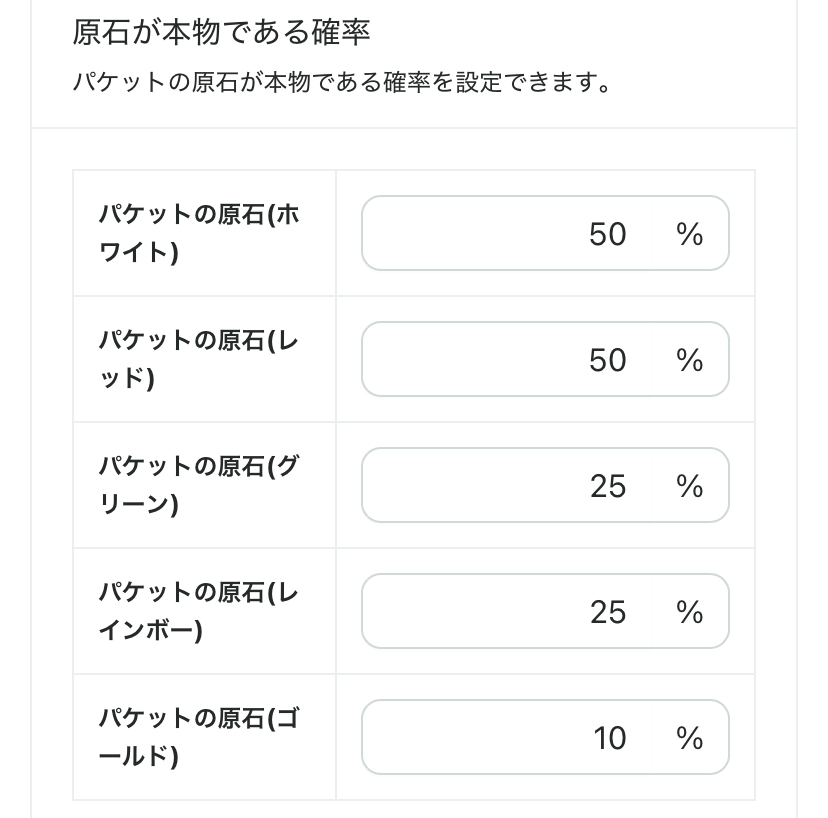This screenshot has width=828, height=818.
Task: Click the パケットの原石(レッド) row label
Action: click(198, 359)
